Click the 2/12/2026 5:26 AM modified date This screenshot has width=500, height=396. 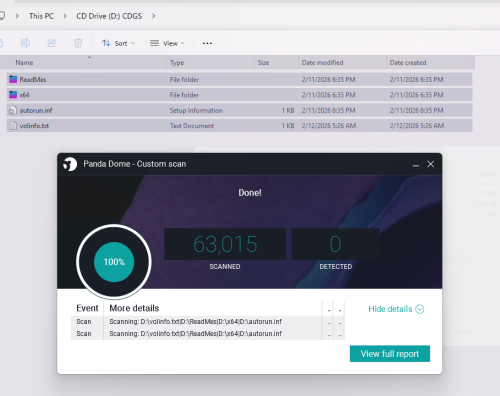(x=329, y=126)
